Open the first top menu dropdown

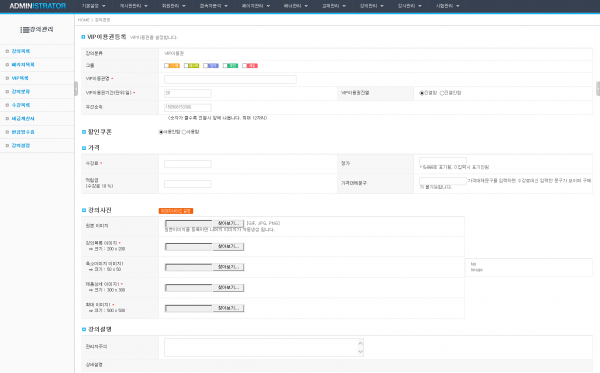[93, 6]
